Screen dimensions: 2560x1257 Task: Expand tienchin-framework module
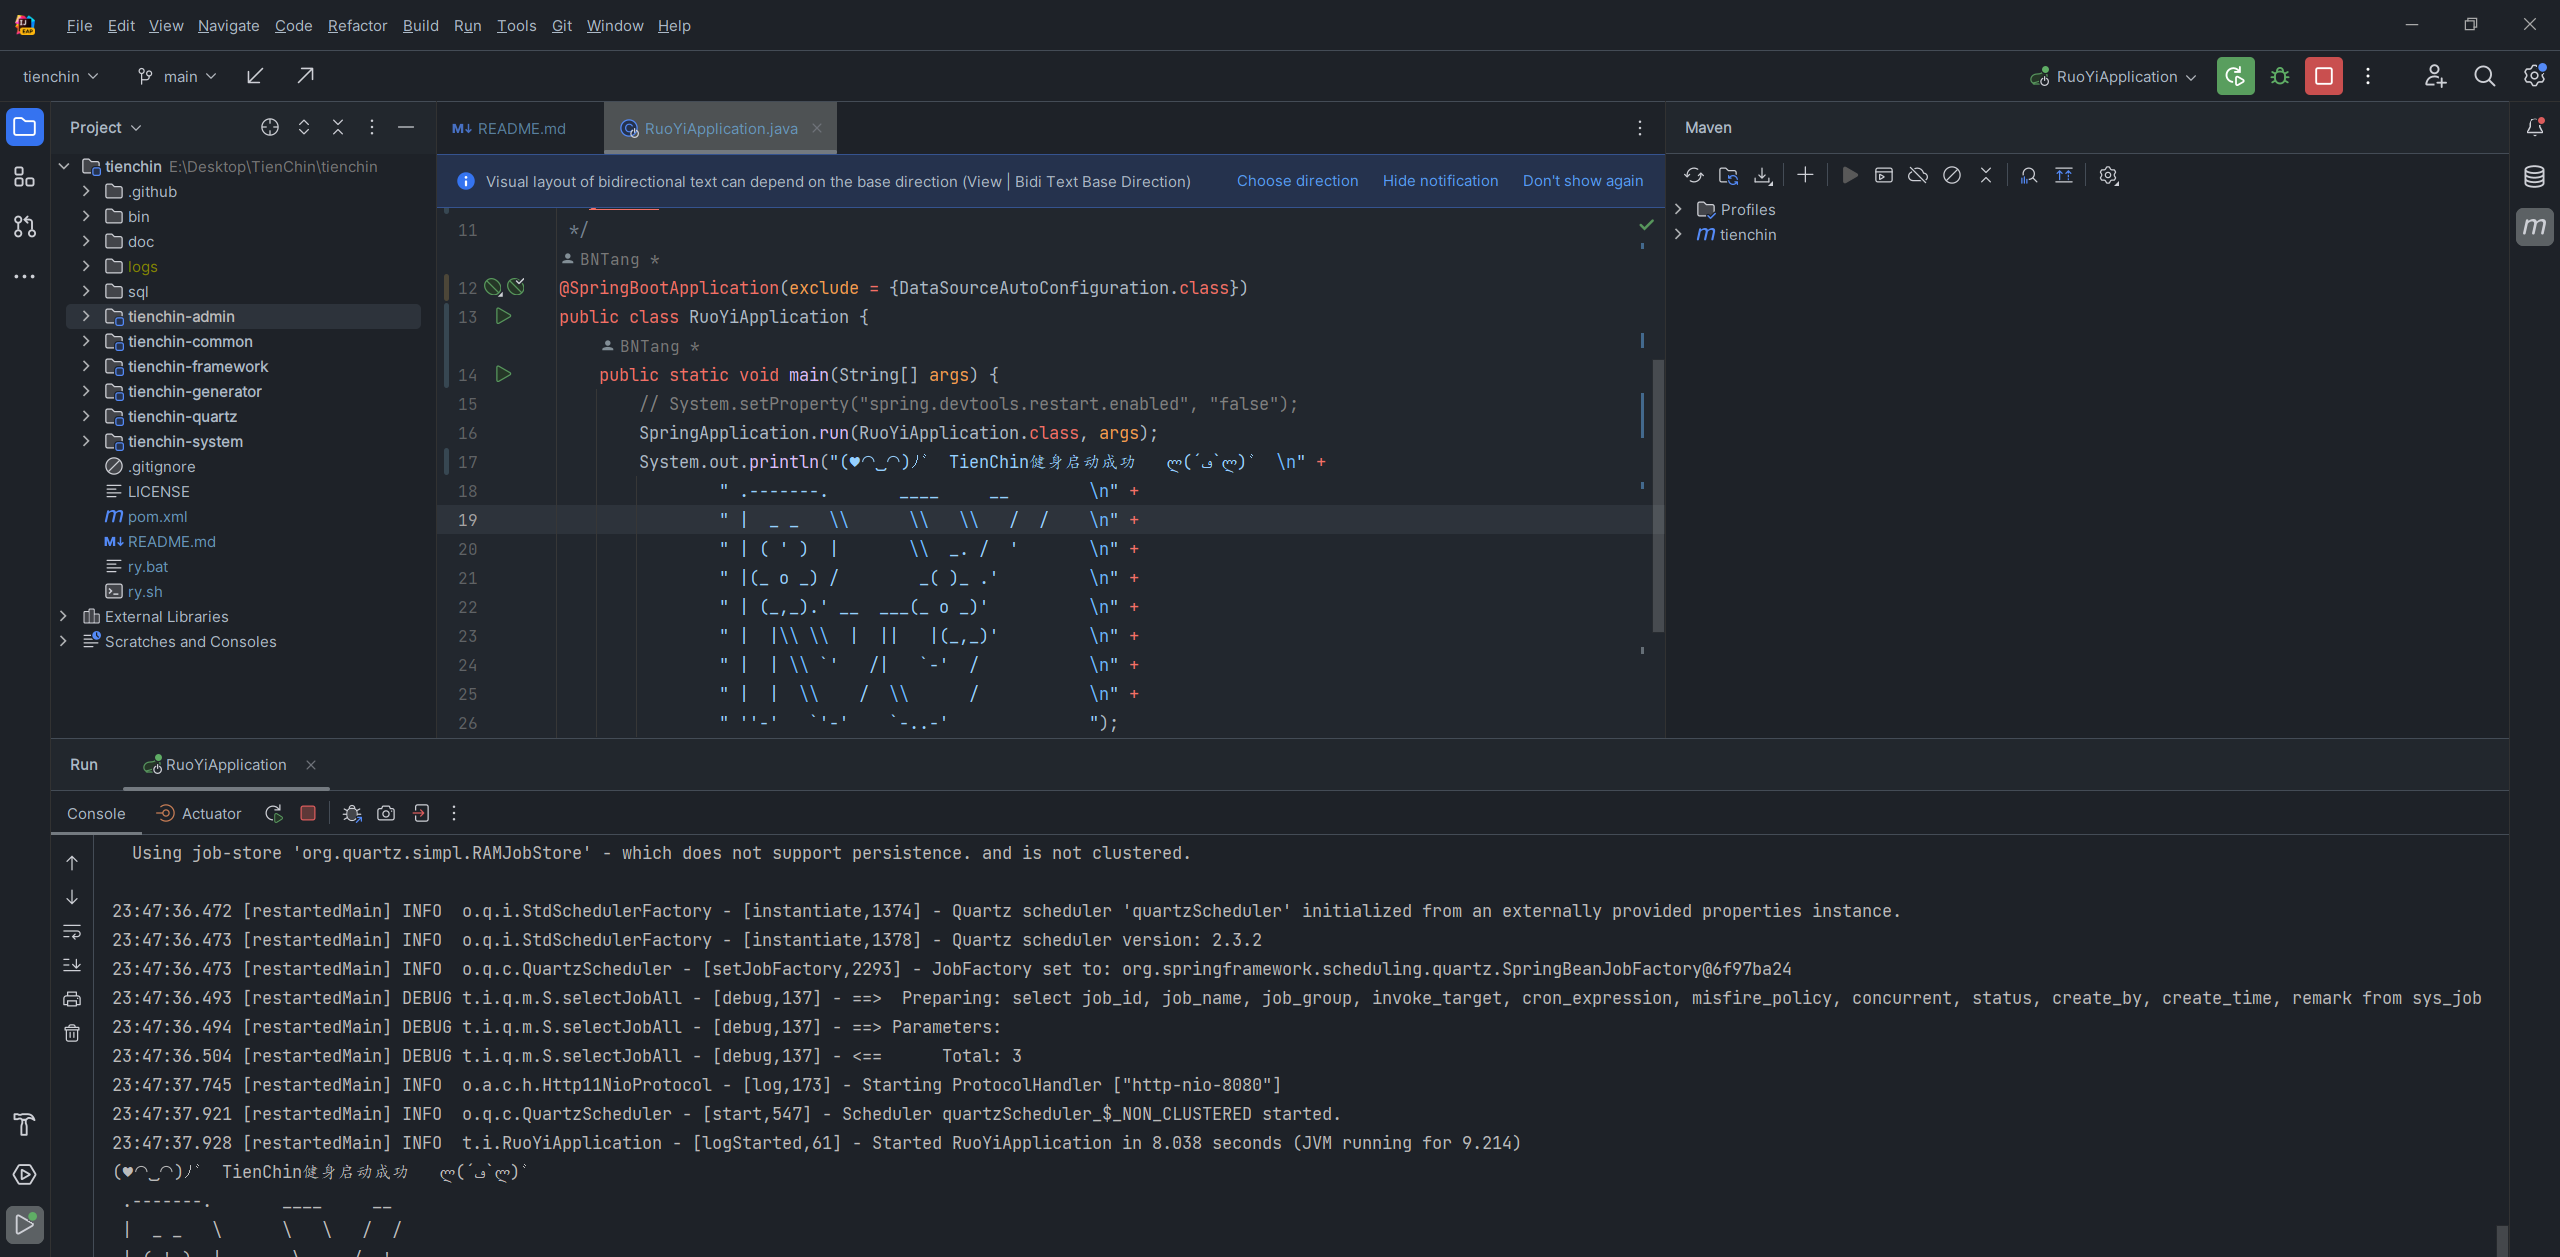[86, 366]
